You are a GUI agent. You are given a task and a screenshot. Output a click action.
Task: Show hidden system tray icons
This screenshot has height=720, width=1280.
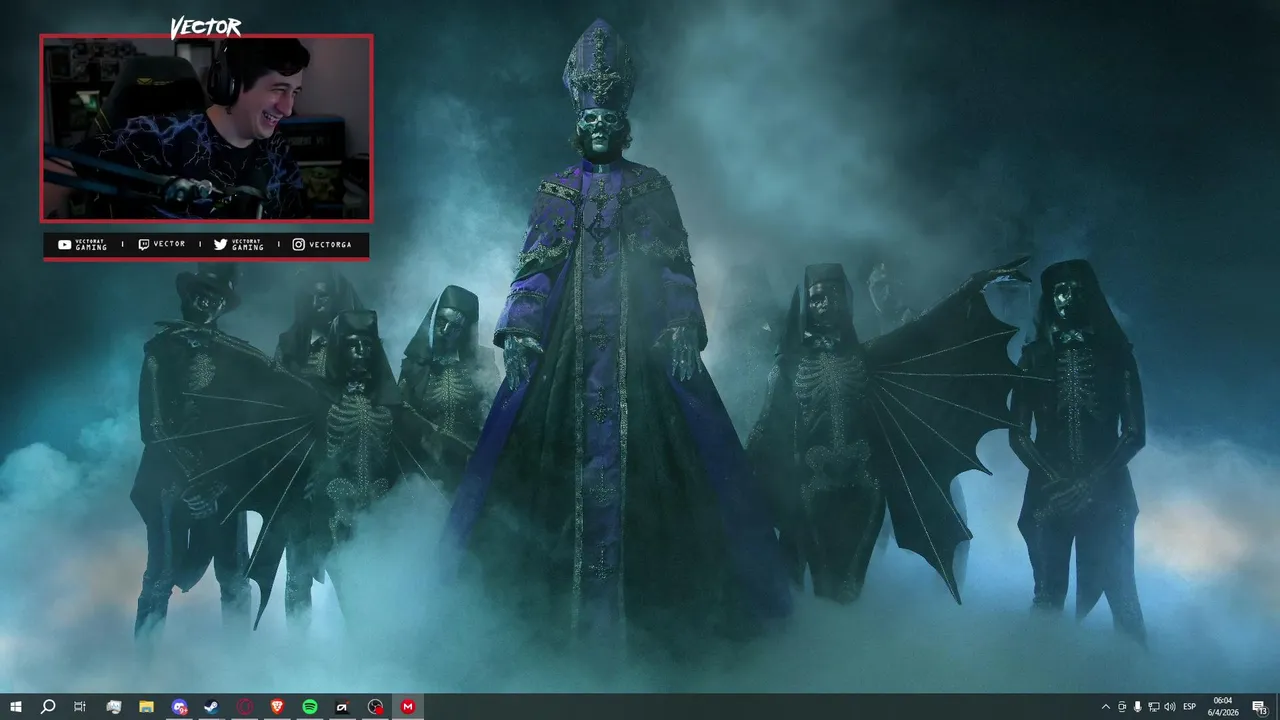[x=1105, y=707]
